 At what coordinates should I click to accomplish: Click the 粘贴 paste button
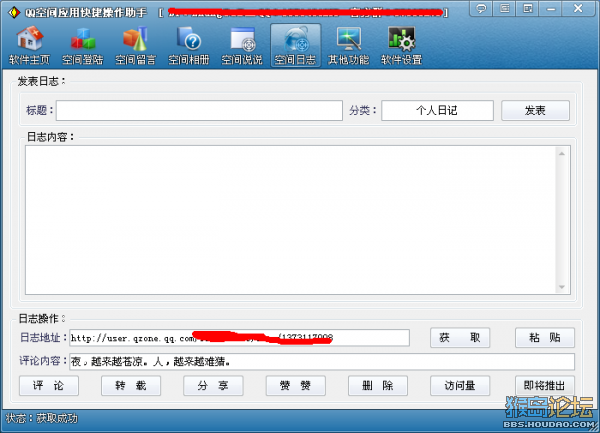pos(545,337)
